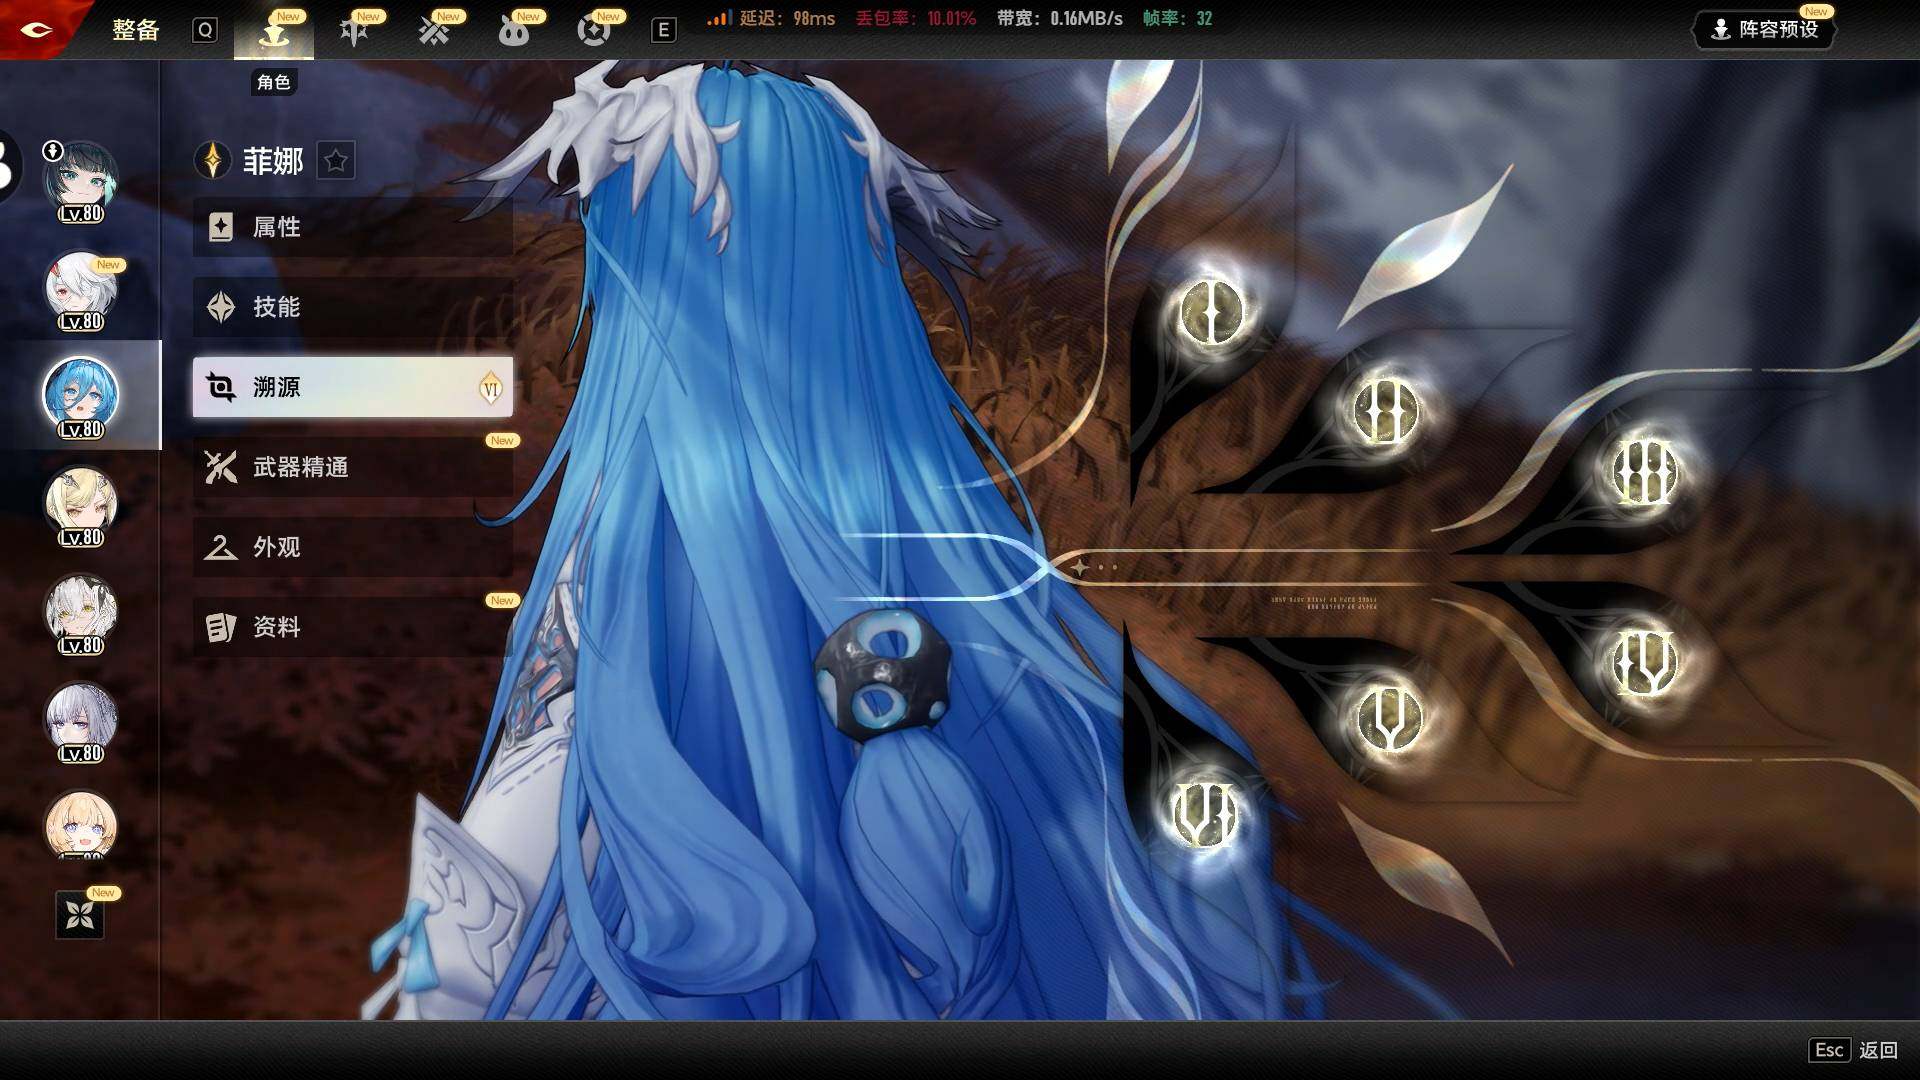The height and width of the screenshot is (1080, 1920).
Task: Open the 角色 character tab icon
Action: pos(273,32)
